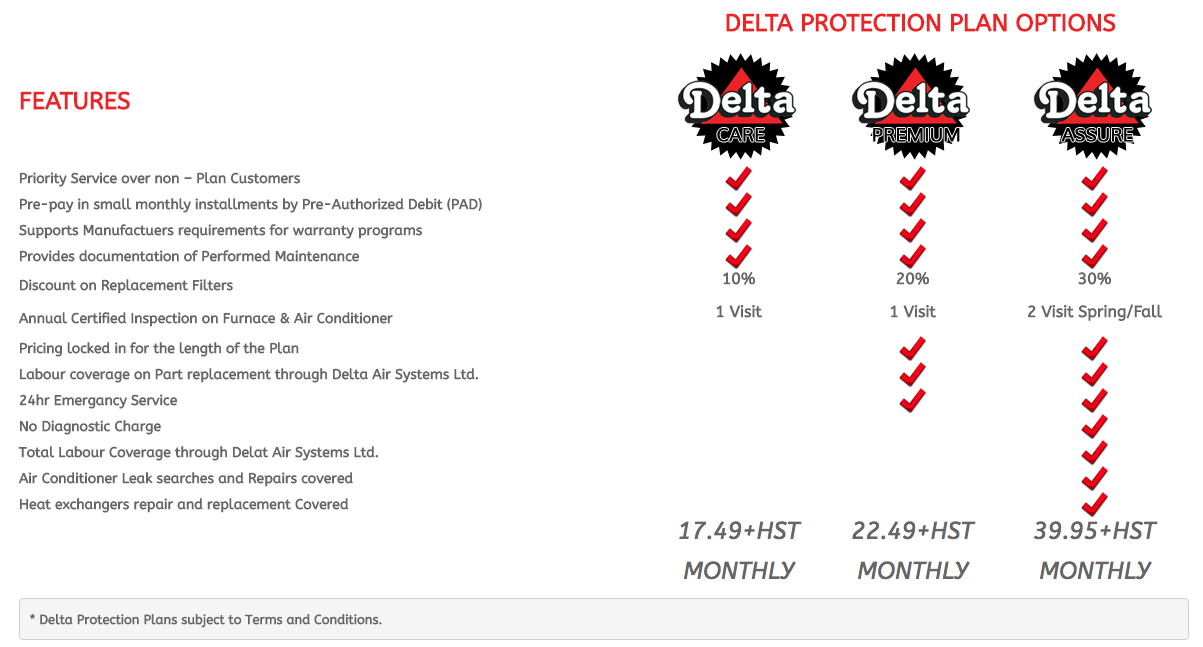The height and width of the screenshot is (647, 1203).
Task: Click the 39.95+HST monthly price
Action: (1095, 550)
